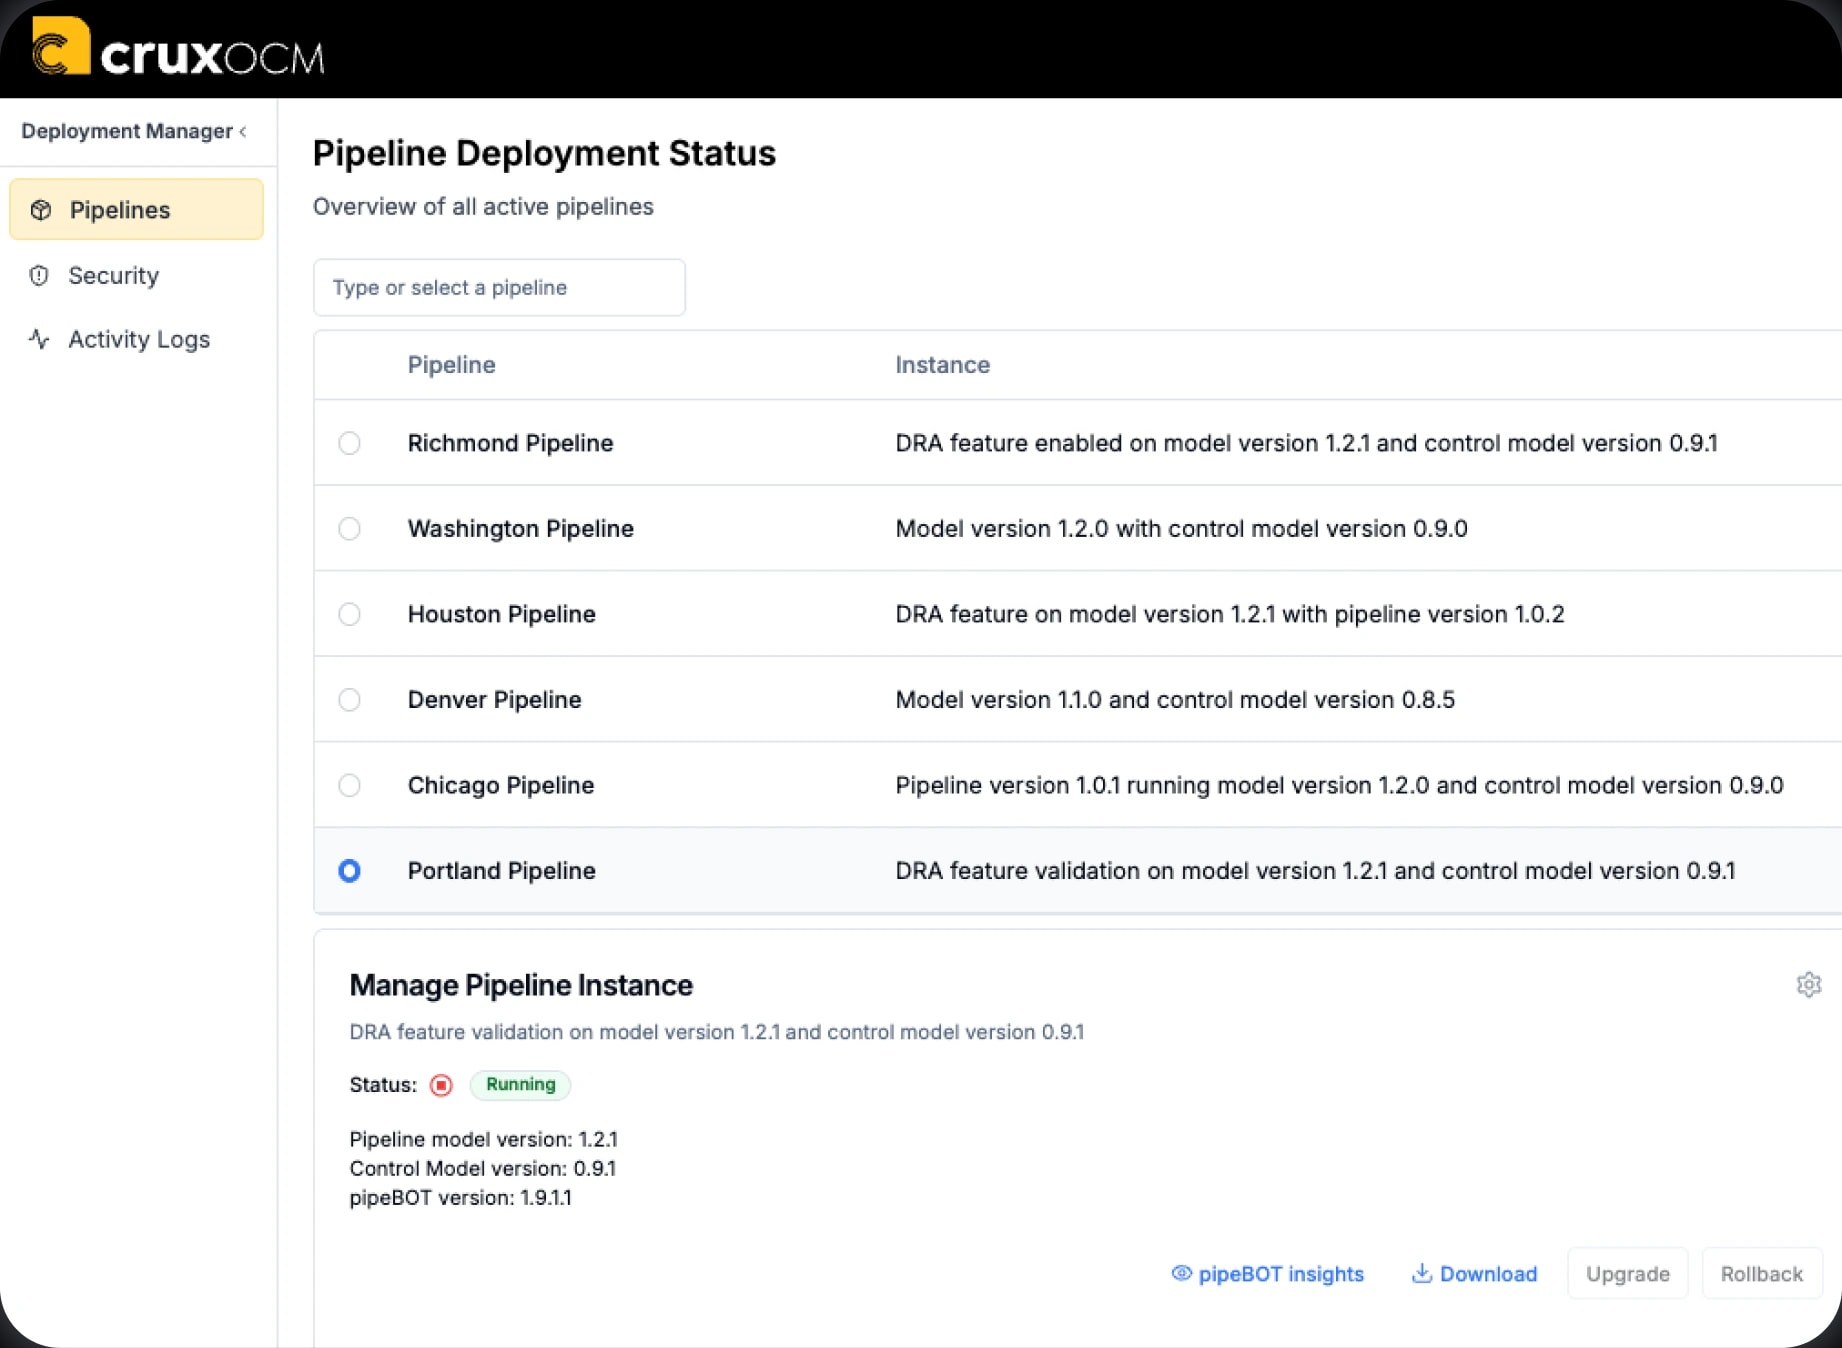Click the 'Portland Pipeline' name

[x=501, y=871]
